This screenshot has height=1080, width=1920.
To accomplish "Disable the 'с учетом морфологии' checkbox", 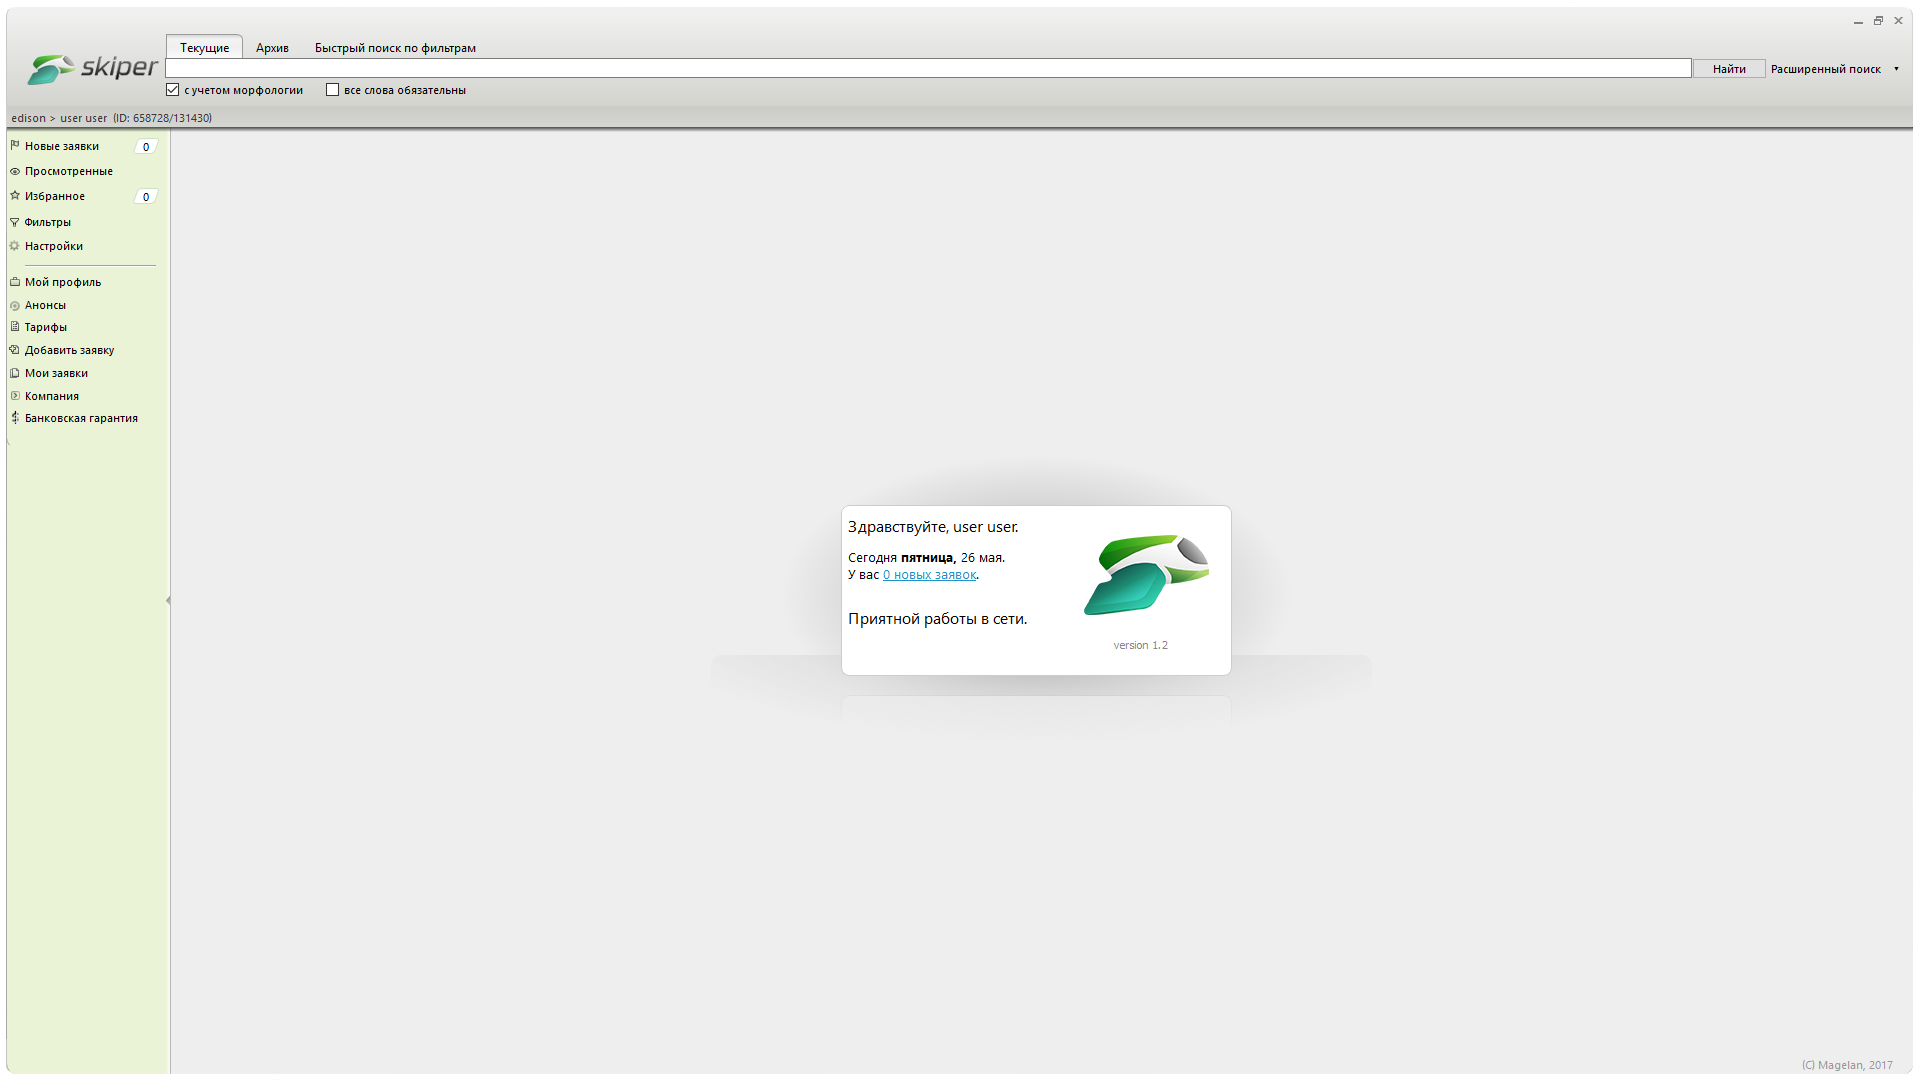I will coord(173,90).
